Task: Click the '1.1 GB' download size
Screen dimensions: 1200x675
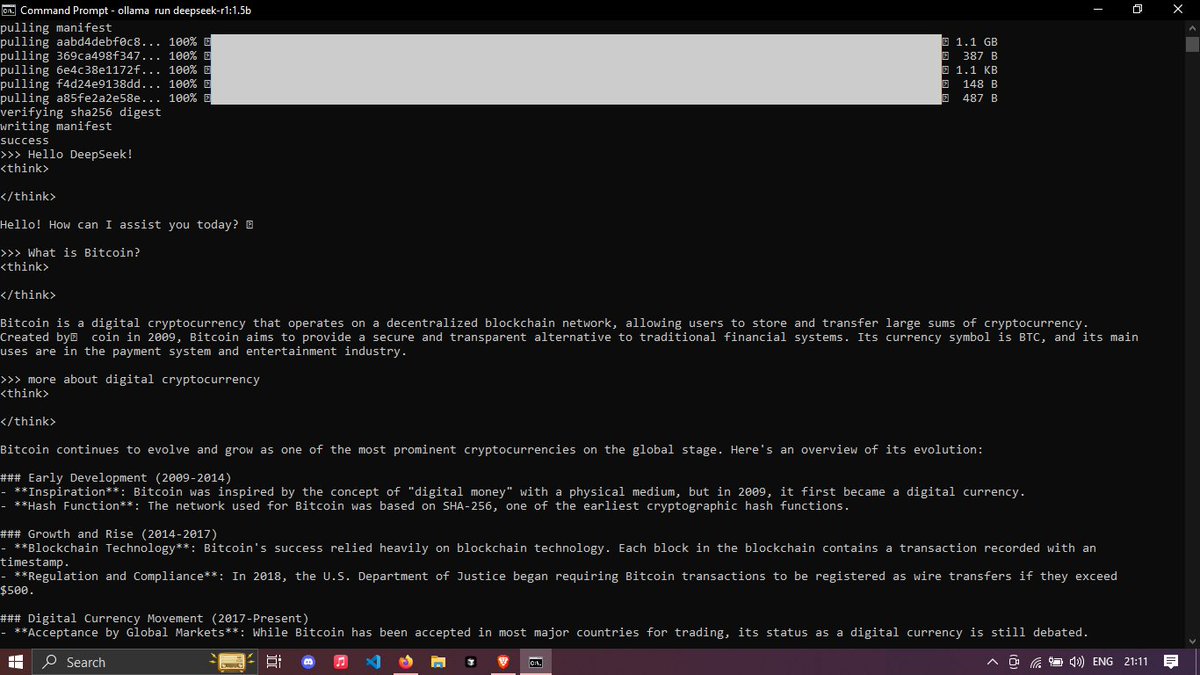Action: point(976,43)
